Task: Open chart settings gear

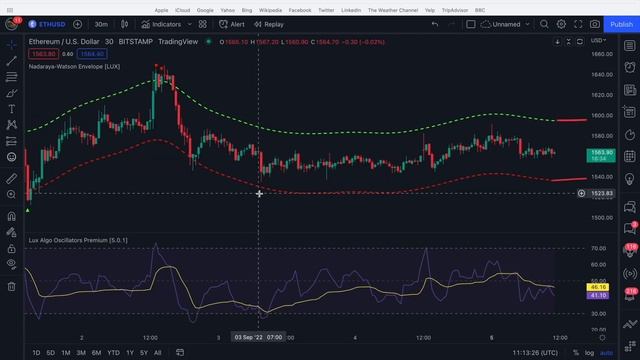Action: coord(561,24)
